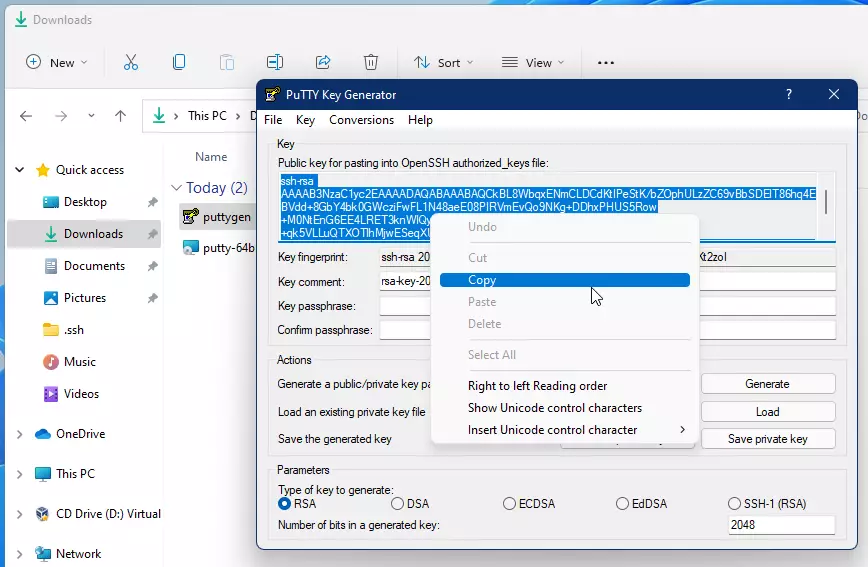This screenshot has height=567, width=868.
Task: Click the download arrow icon in address bar
Action: [159, 115]
